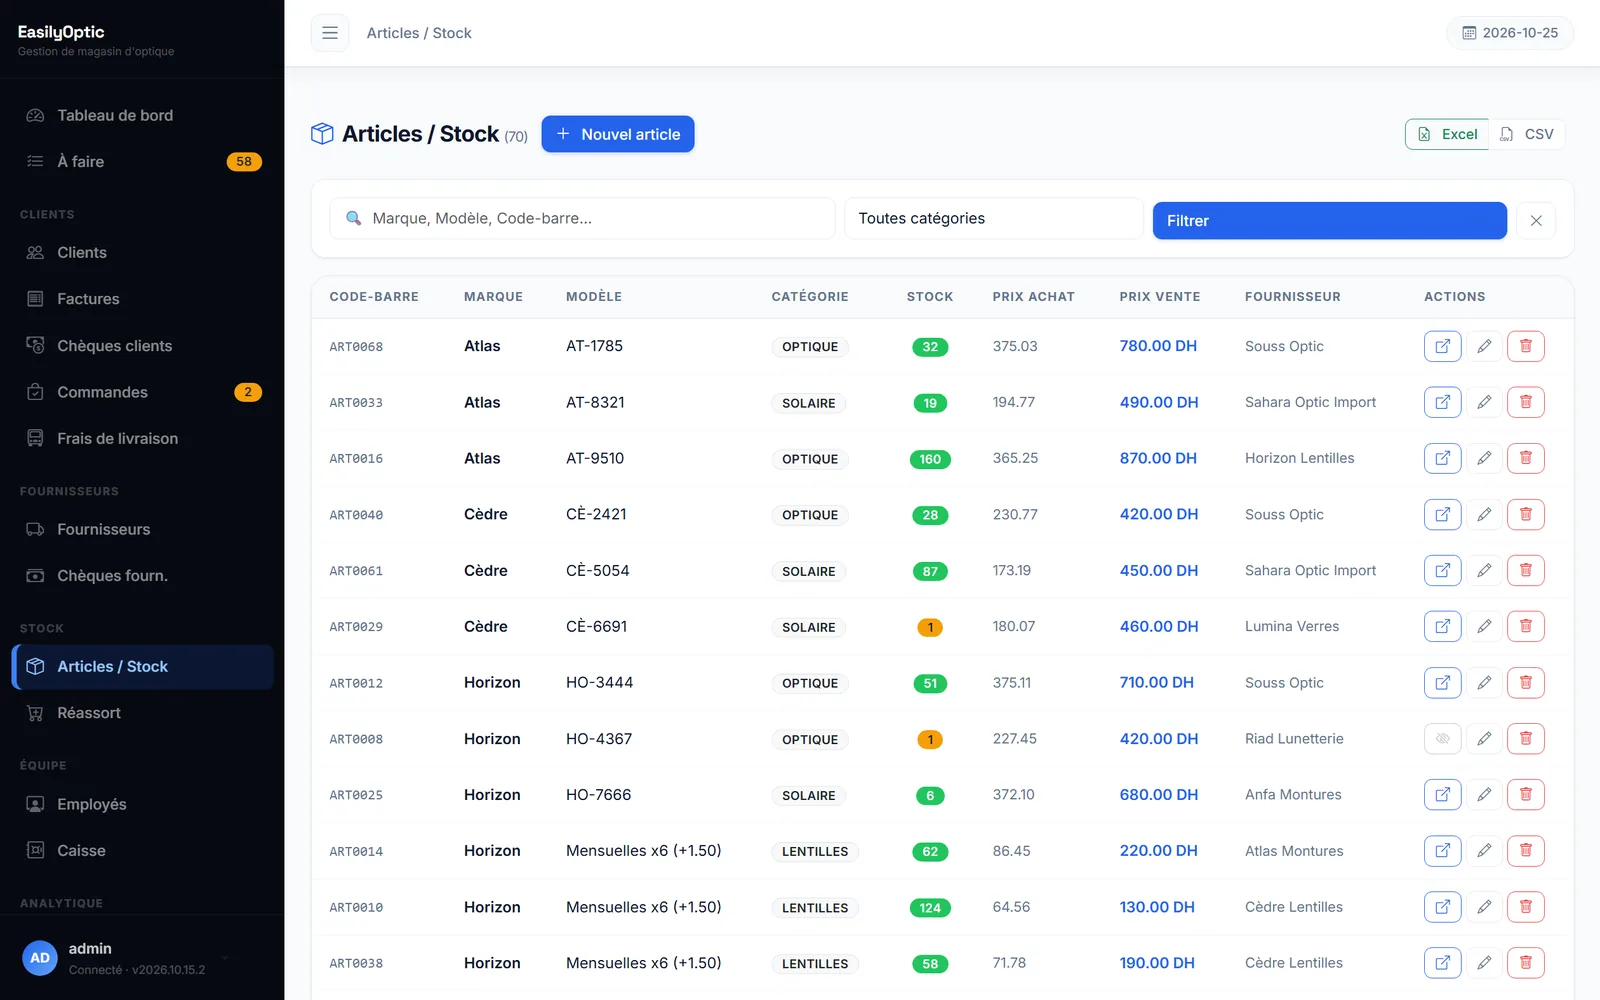Open the À faire menu item
Viewport: 1600px width, 1000px height.
click(x=142, y=161)
